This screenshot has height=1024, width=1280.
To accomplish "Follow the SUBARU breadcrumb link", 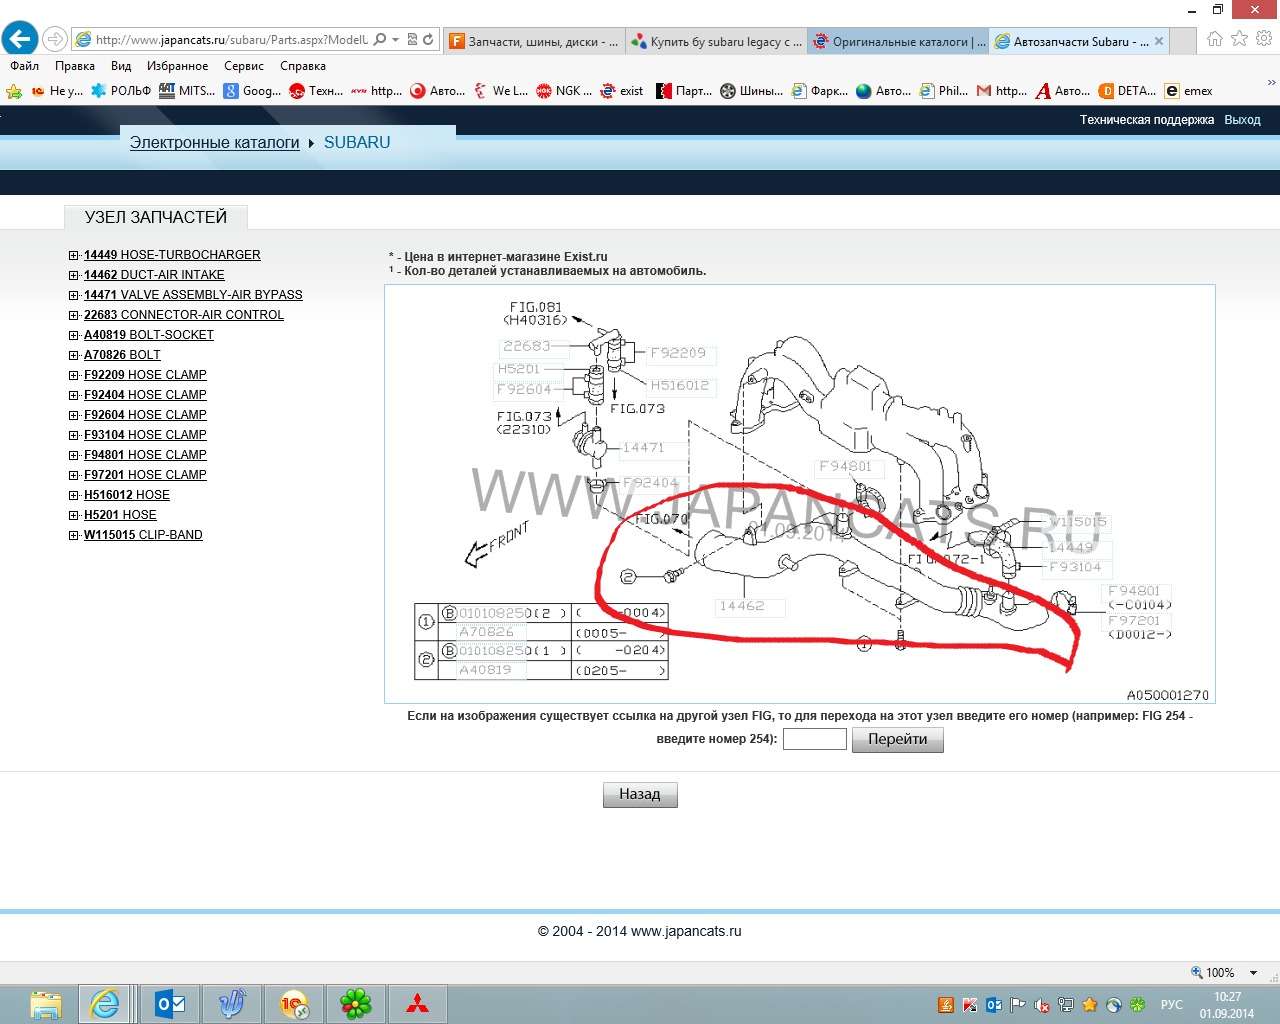I will click(x=357, y=142).
